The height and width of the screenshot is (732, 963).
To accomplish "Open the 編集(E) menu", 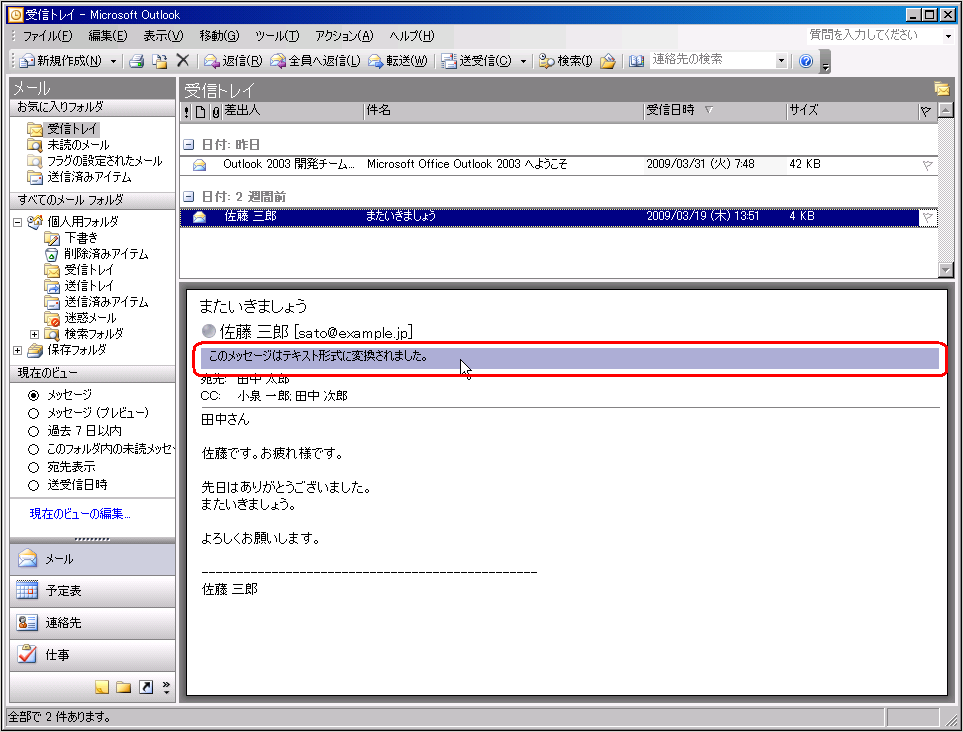I will tap(107, 36).
